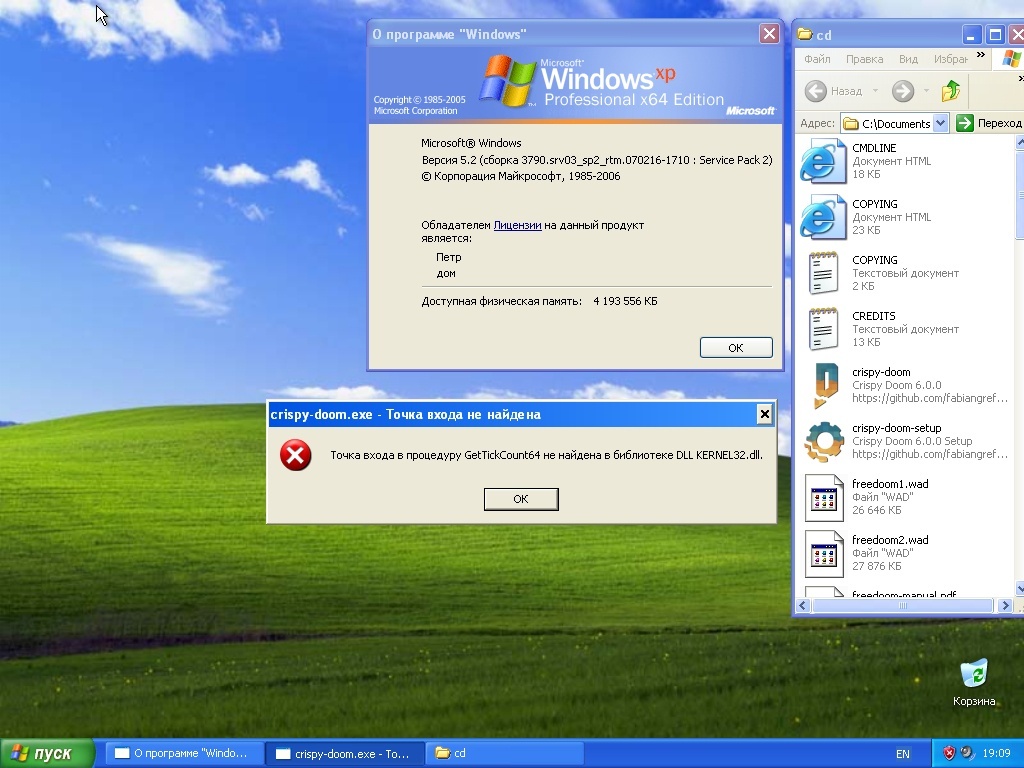Select the COPYING HTML document icon

(x=823, y=217)
